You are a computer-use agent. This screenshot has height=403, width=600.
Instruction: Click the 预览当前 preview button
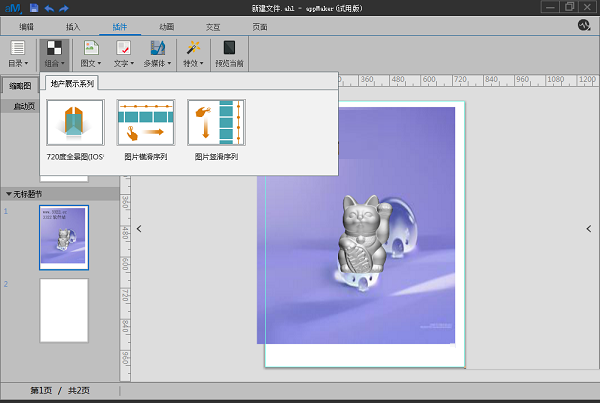point(229,53)
